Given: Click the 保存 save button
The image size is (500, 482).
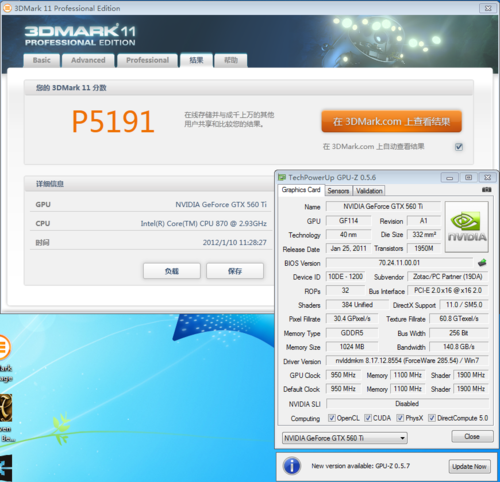Looking at the screenshot, I should (235, 271).
